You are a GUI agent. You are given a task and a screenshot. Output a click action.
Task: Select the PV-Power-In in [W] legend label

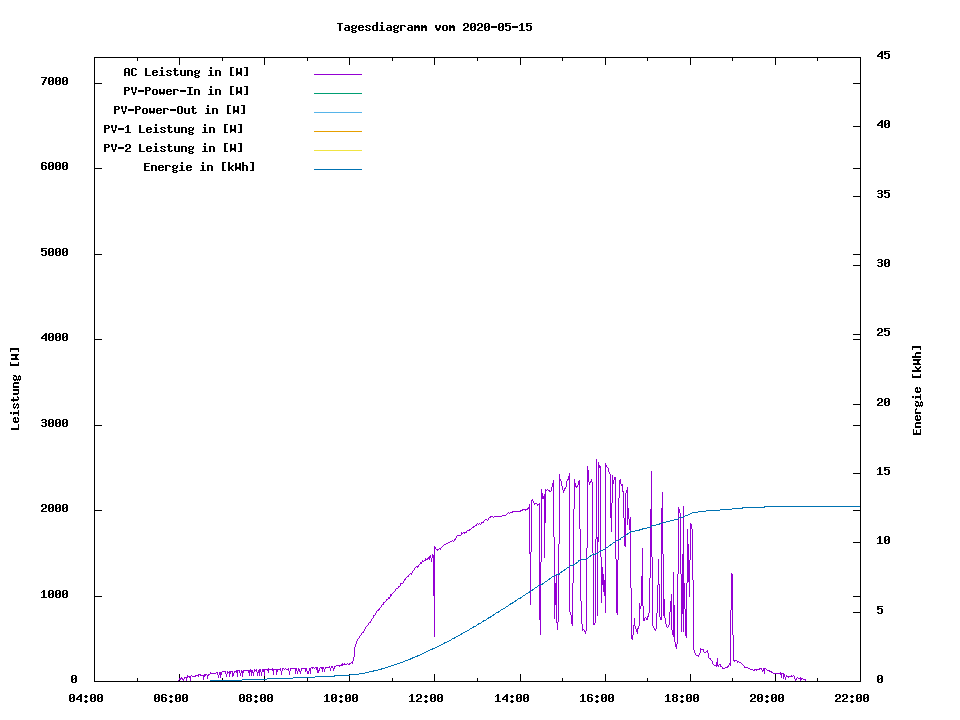coord(193,91)
